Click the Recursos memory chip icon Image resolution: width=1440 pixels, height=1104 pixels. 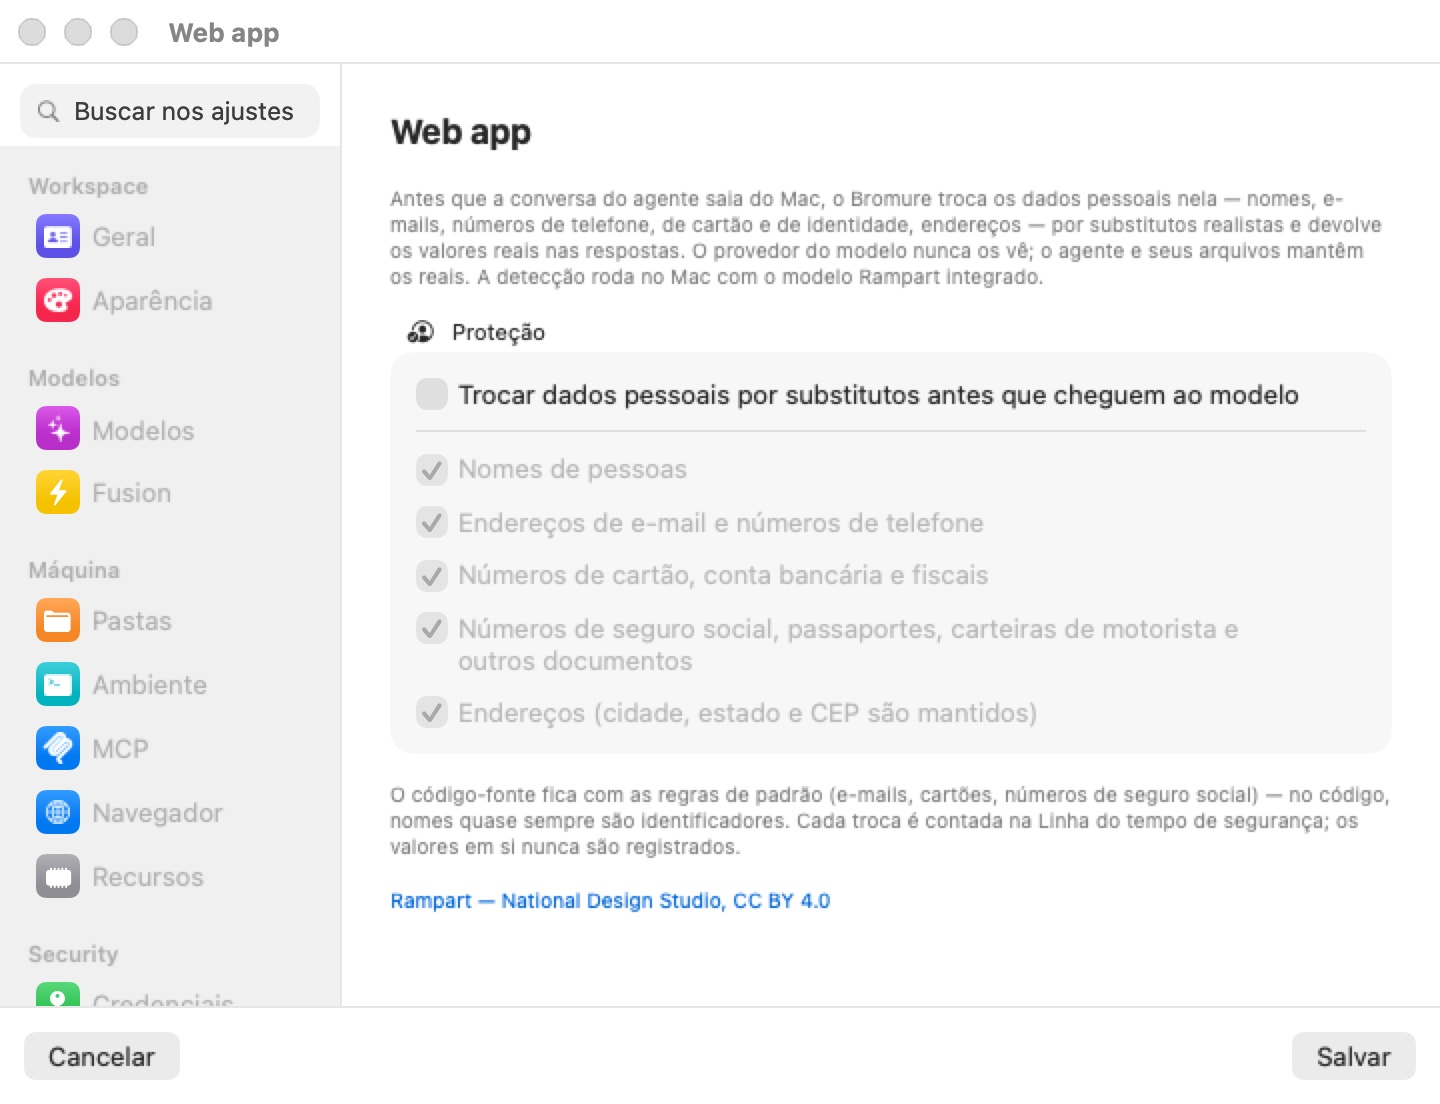click(58, 877)
